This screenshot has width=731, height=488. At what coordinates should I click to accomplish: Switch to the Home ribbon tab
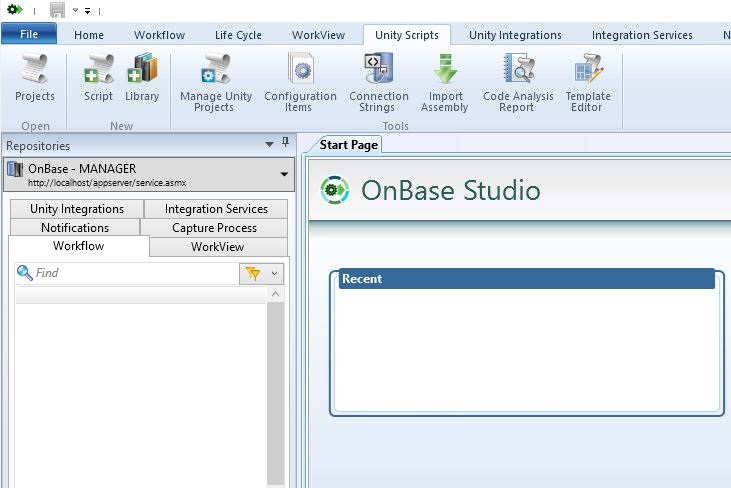click(x=89, y=35)
